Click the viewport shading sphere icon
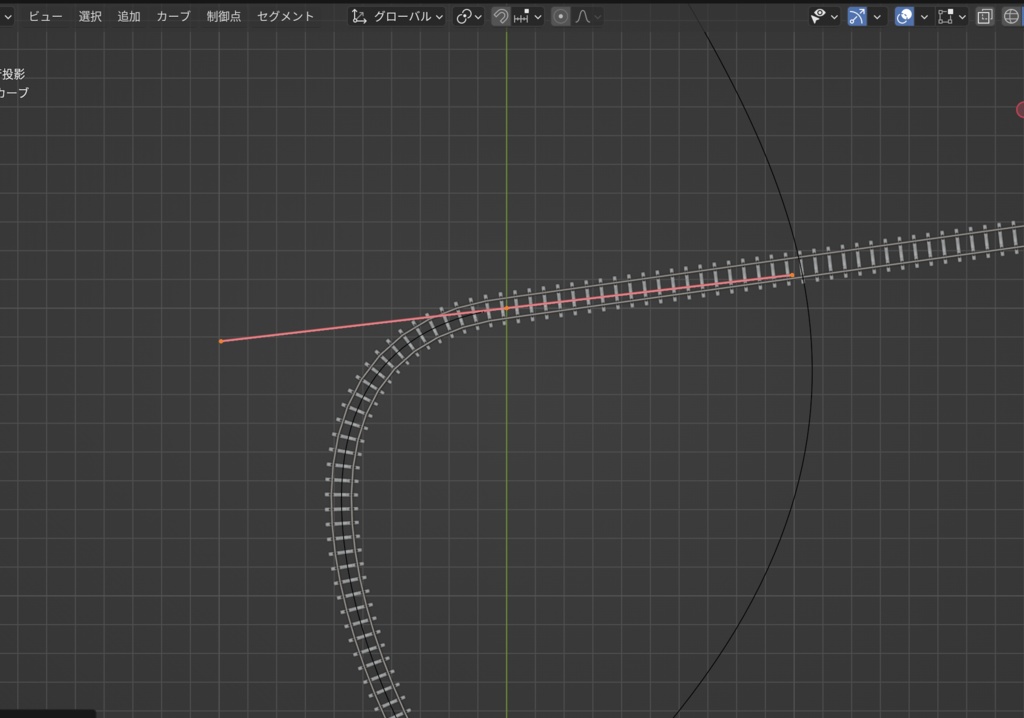This screenshot has width=1024, height=718. click(x=1012, y=16)
